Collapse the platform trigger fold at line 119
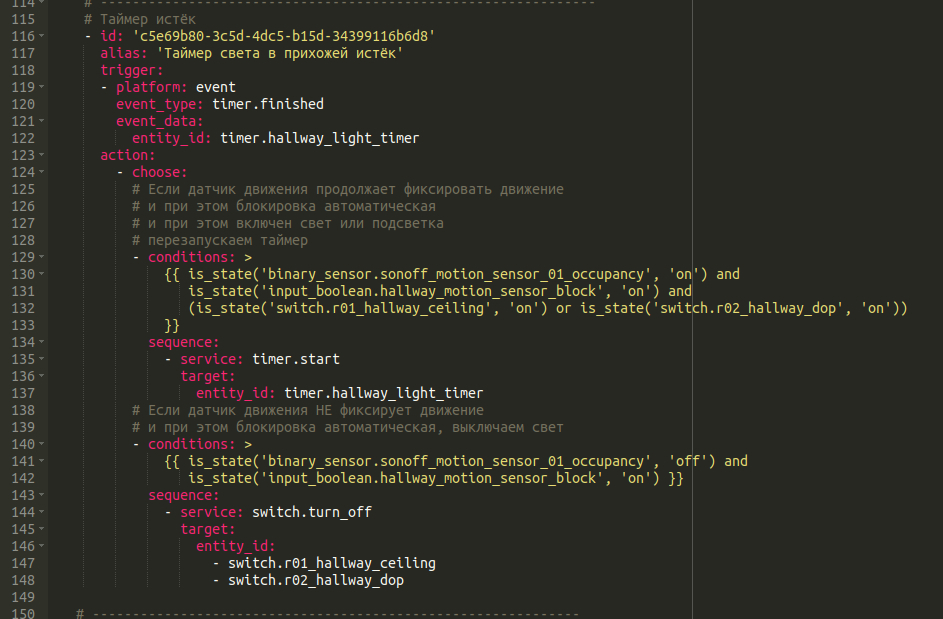 tap(41, 87)
